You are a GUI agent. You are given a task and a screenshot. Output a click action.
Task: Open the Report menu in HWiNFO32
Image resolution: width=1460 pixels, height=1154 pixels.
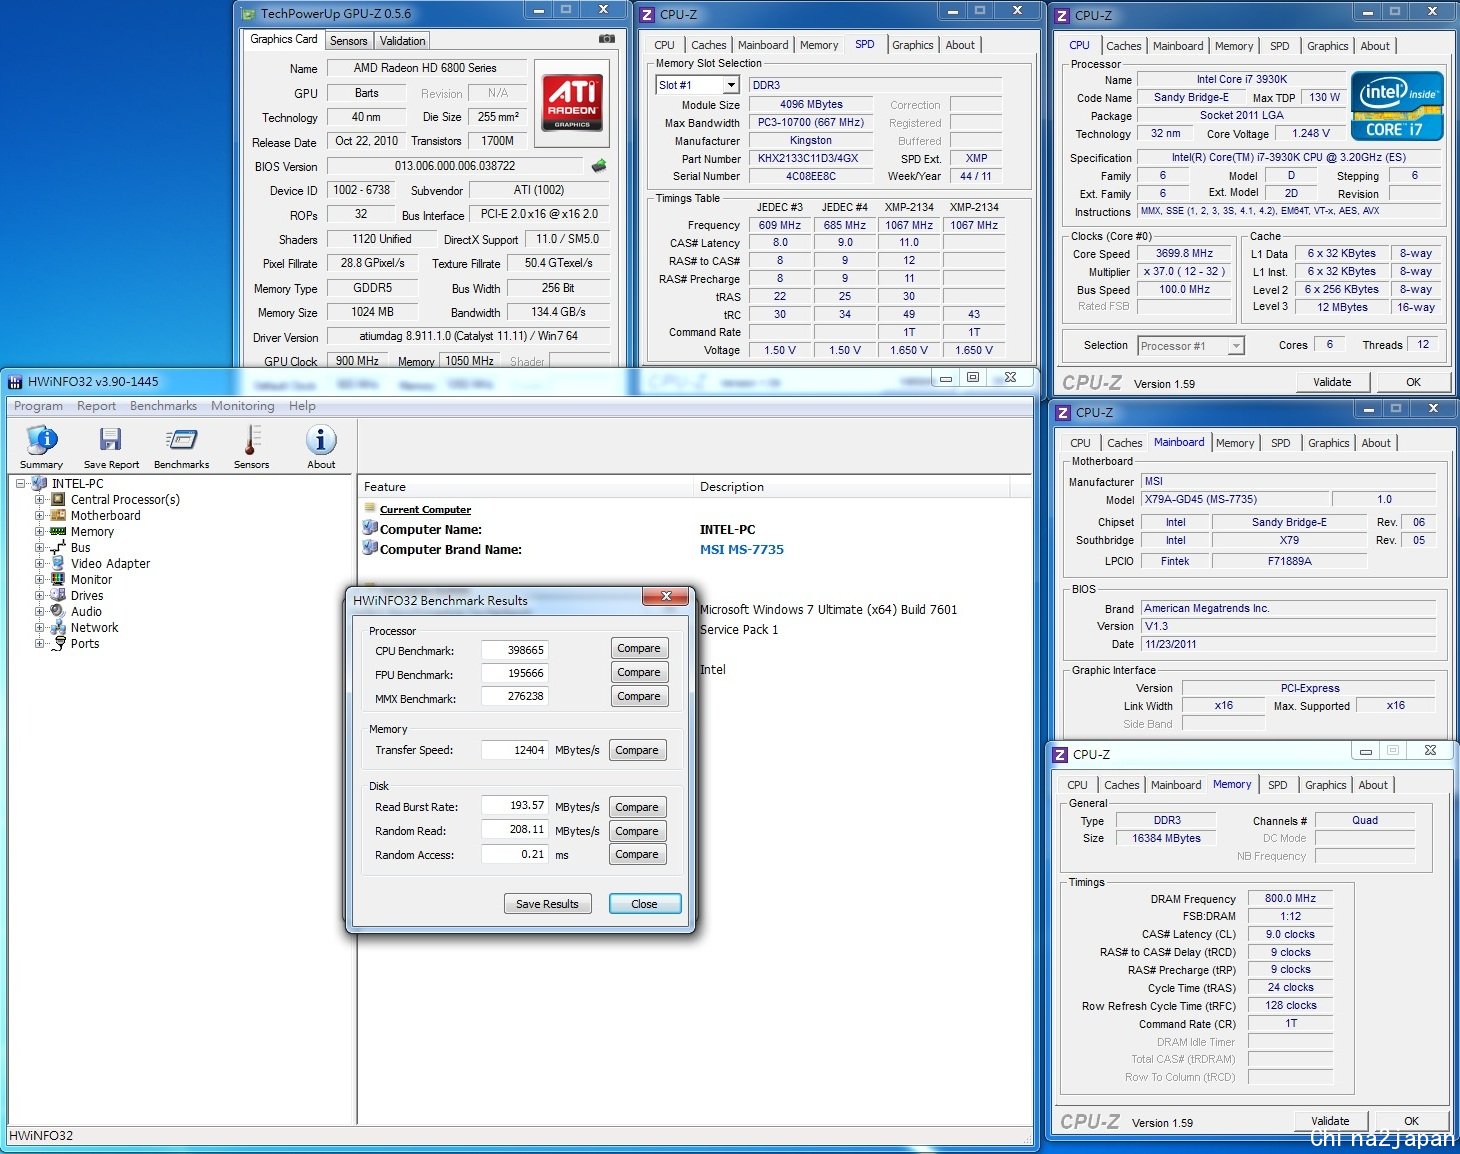tap(96, 406)
